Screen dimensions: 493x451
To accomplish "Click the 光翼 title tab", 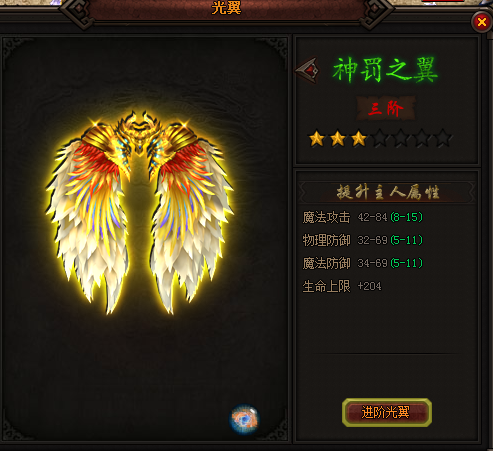I will pos(226,8).
